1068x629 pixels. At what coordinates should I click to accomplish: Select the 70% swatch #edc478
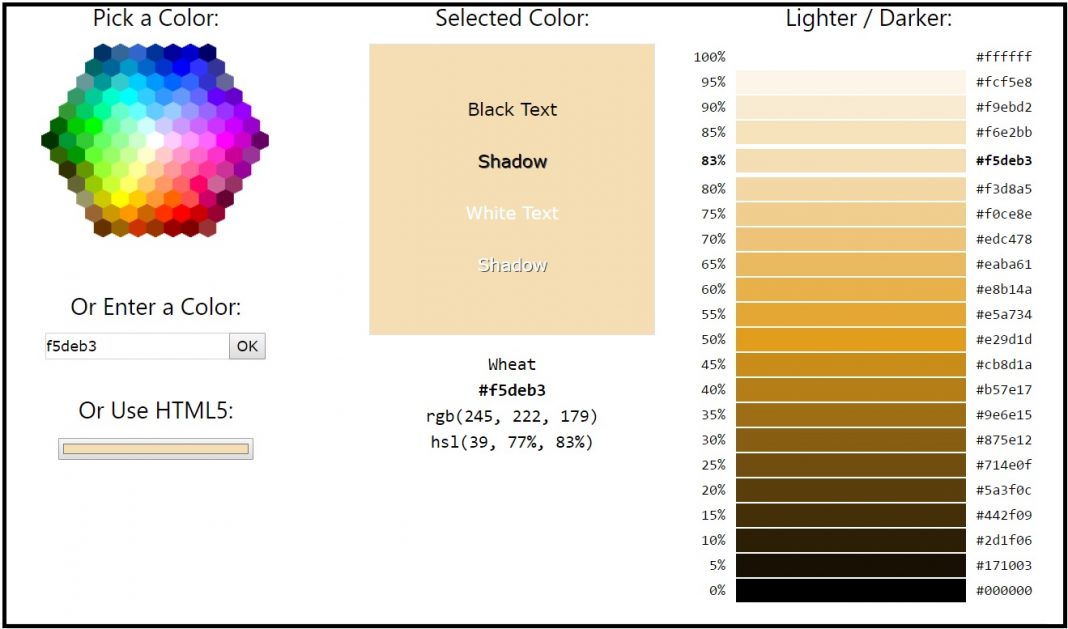(850, 239)
